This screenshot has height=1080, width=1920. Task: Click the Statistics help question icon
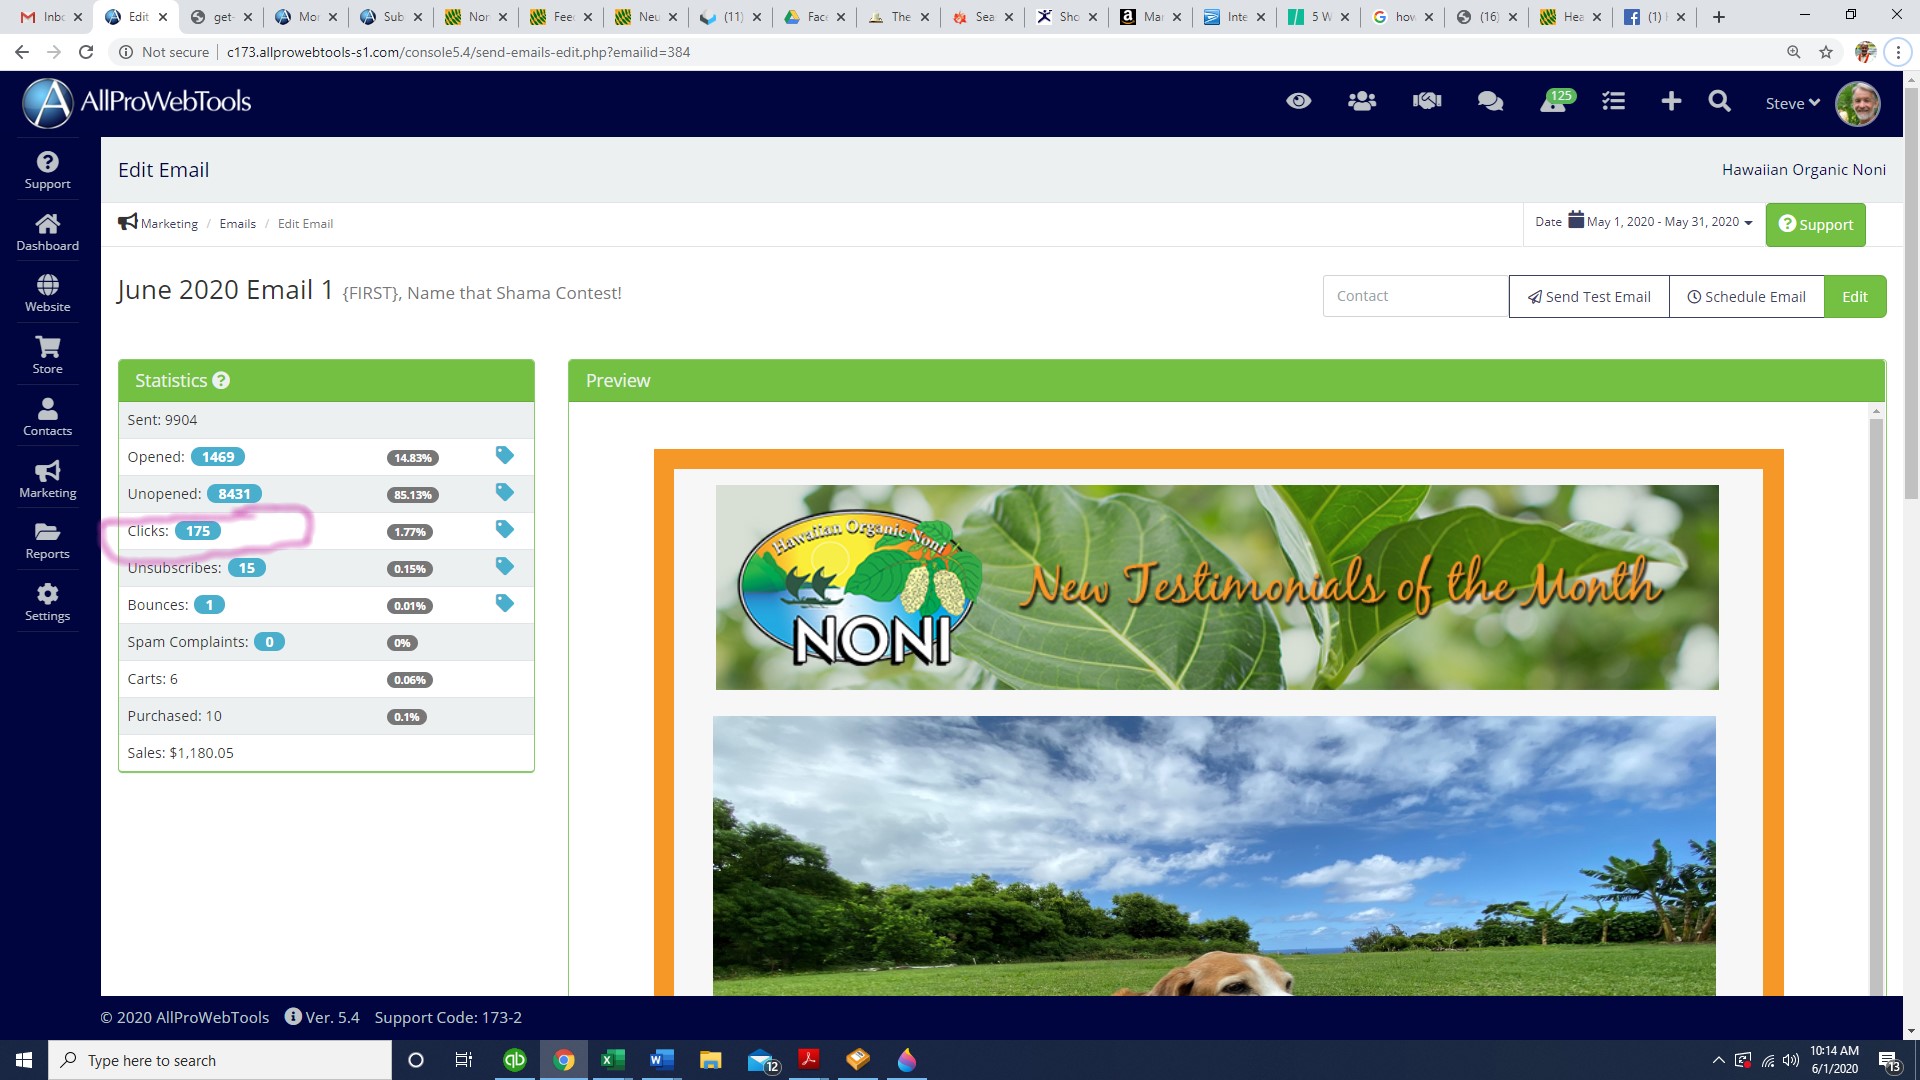tap(221, 380)
